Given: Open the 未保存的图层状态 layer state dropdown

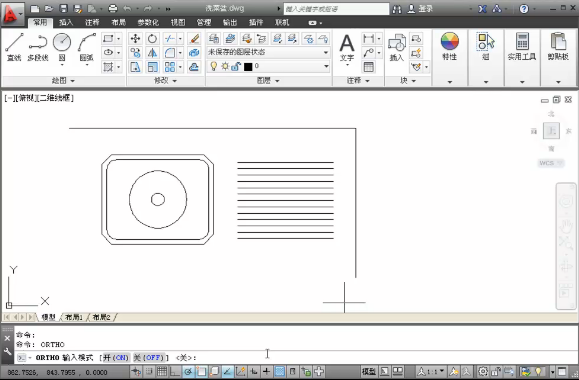Looking at the screenshot, I should coord(268,52).
